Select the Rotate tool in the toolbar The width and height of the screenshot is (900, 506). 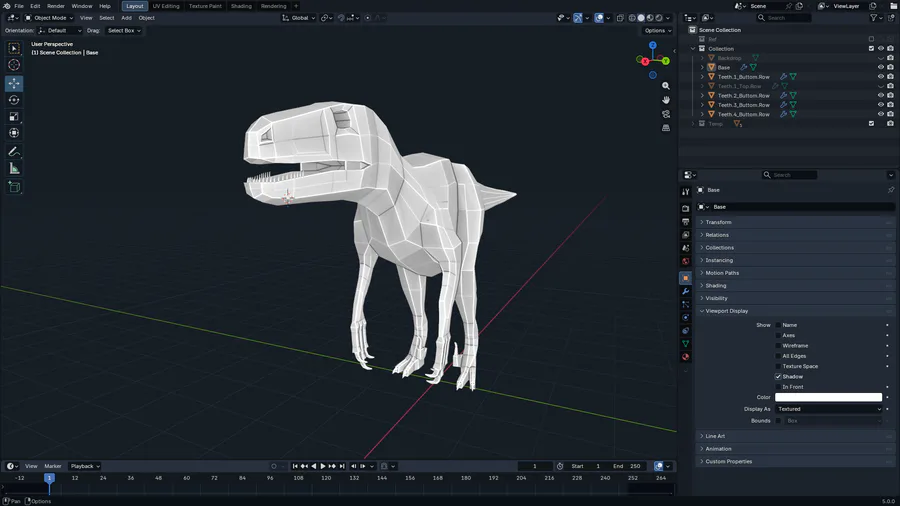tap(14, 100)
